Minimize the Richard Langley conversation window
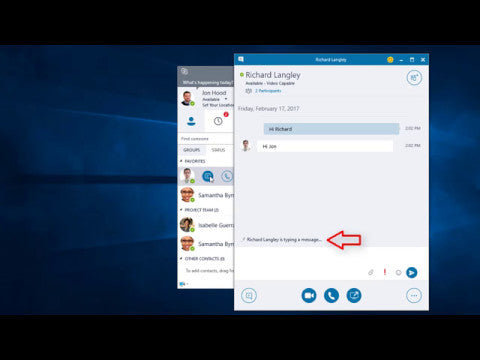 401,60
